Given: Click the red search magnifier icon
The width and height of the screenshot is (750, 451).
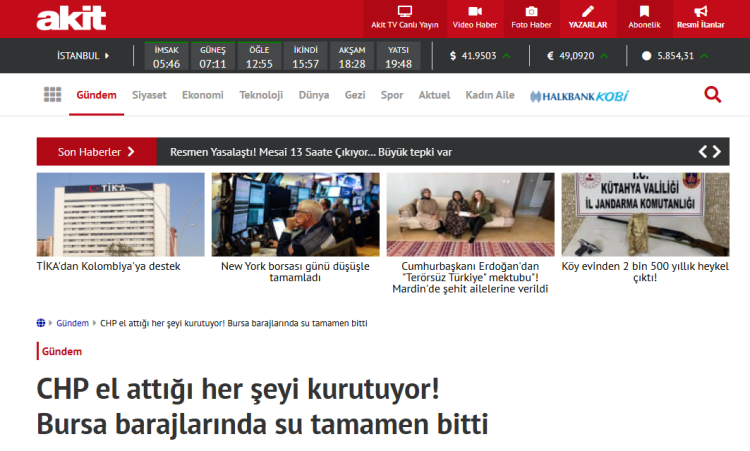Looking at the screenshot, I should click(712, 95).
